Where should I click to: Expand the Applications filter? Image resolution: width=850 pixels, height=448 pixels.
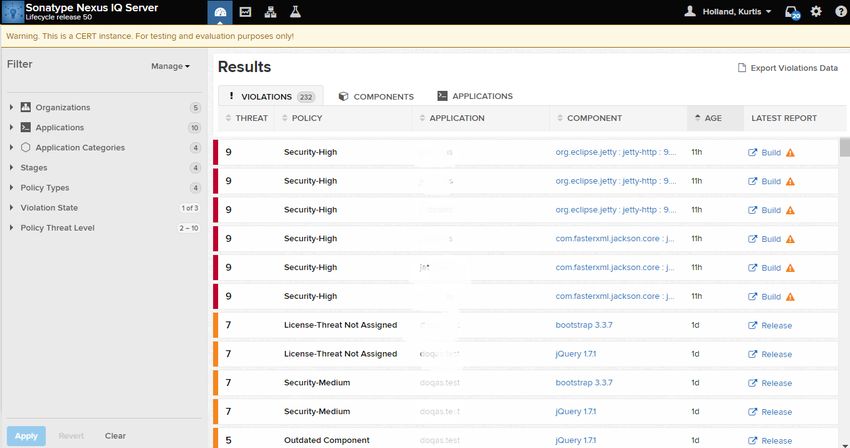(x=11, y=127)
